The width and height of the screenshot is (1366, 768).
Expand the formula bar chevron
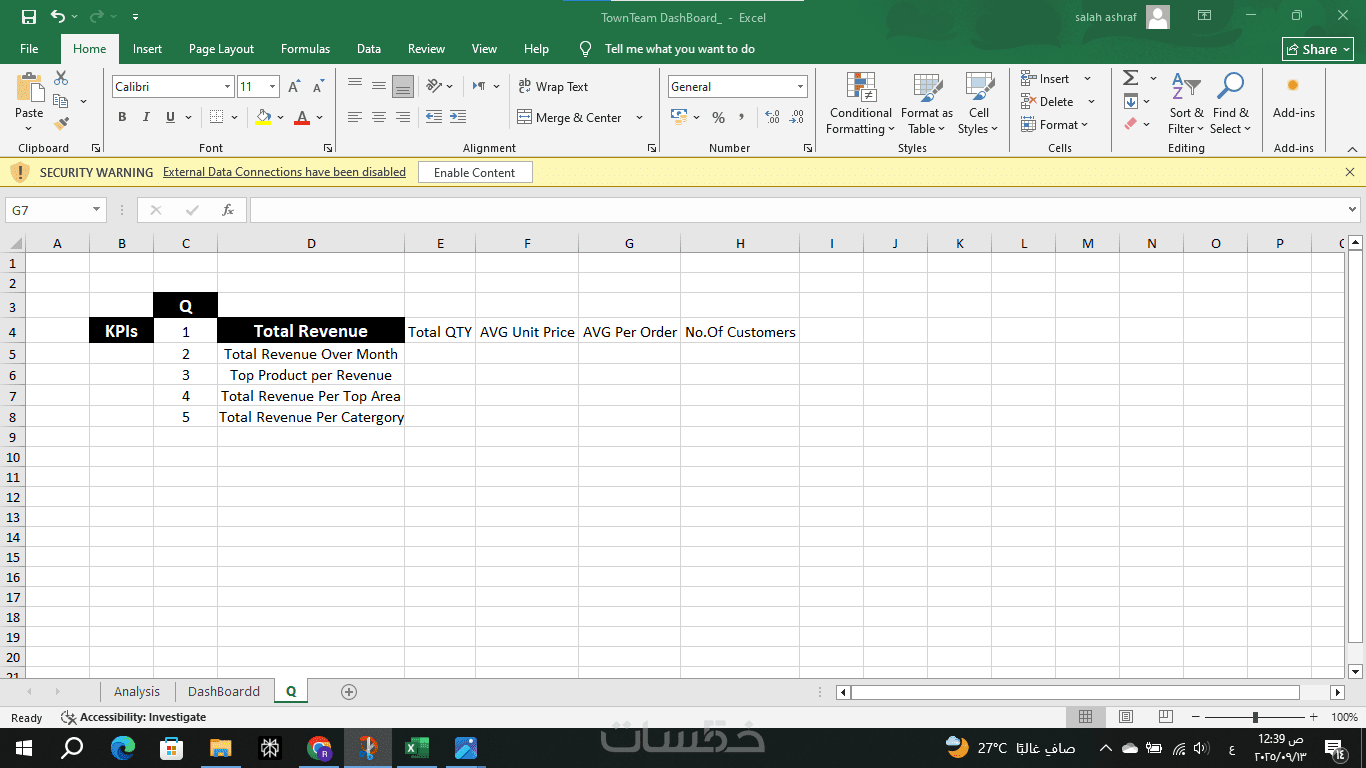click(x=1353, y=210)
